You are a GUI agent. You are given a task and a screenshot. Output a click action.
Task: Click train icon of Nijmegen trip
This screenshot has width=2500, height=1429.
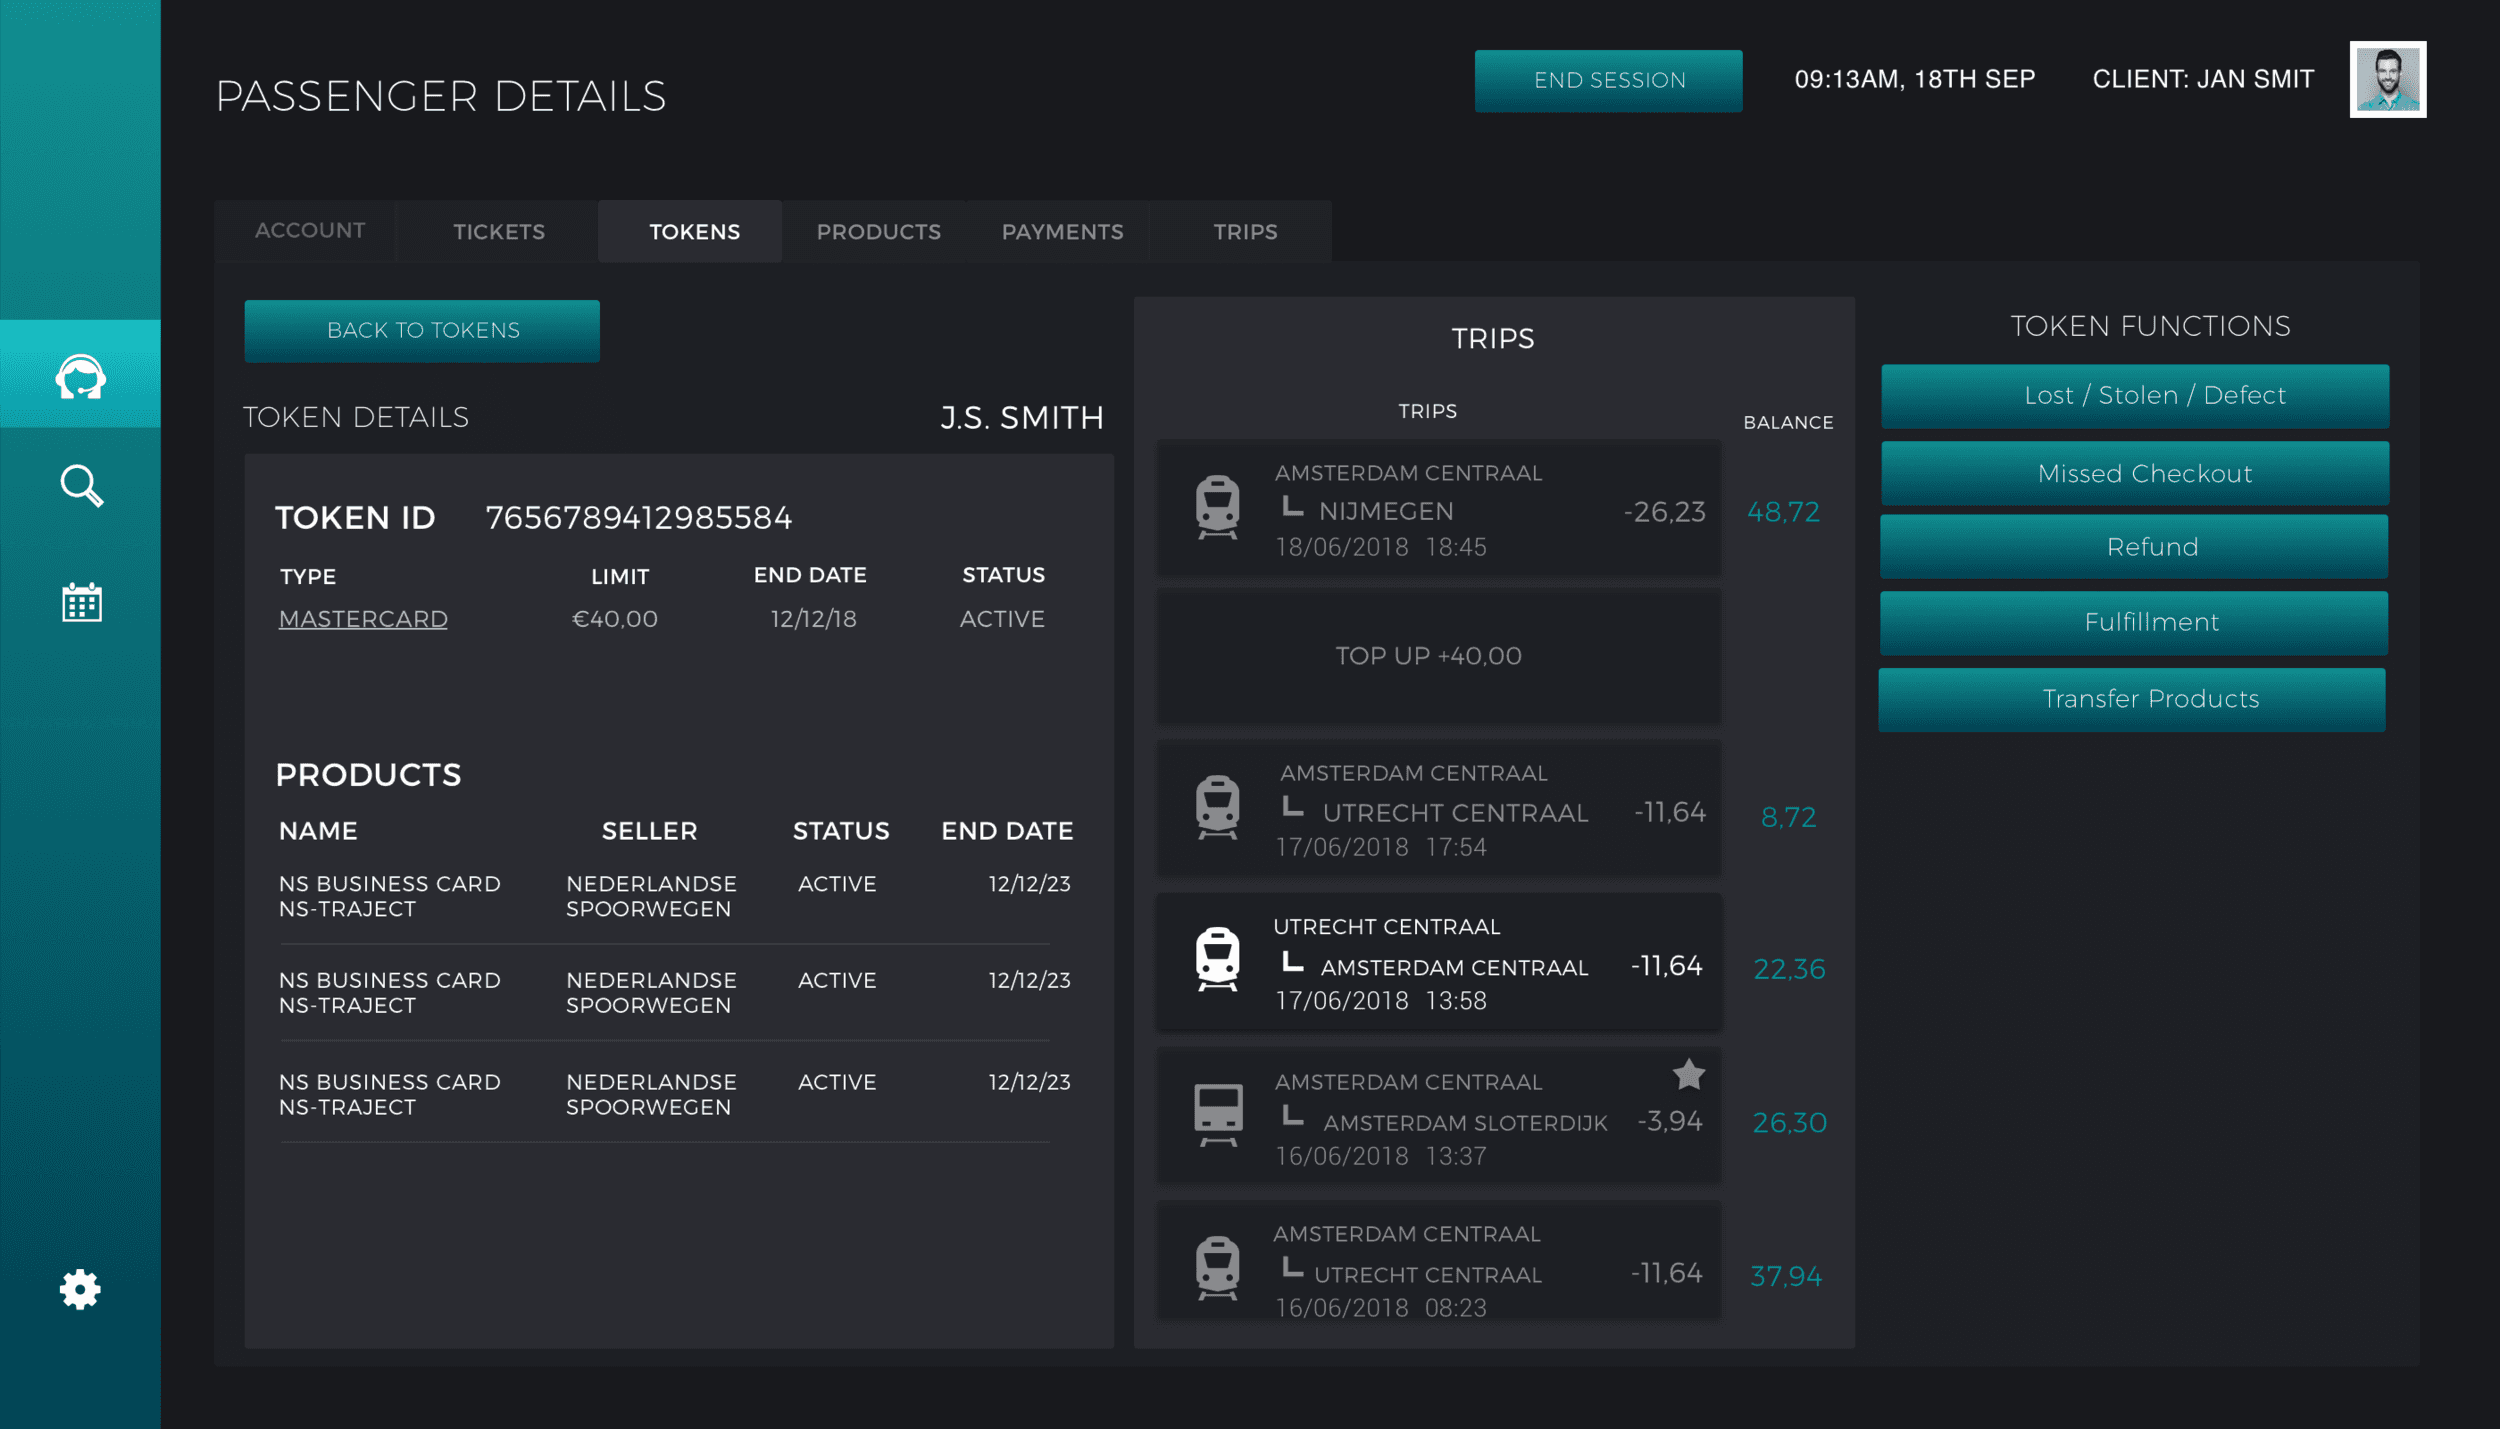click(x=1217, y=507)
